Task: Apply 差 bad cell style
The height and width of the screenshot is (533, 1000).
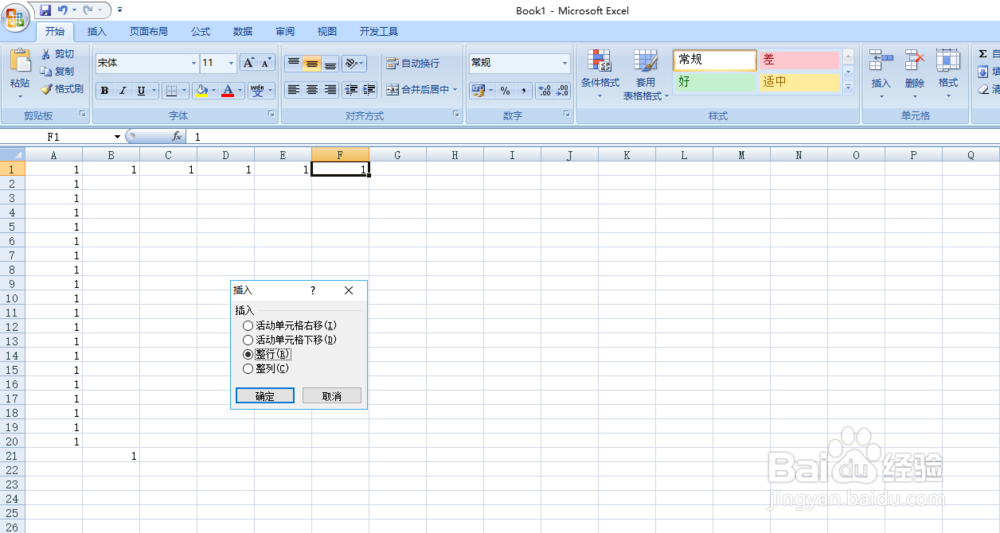Action: pos(799,60)
